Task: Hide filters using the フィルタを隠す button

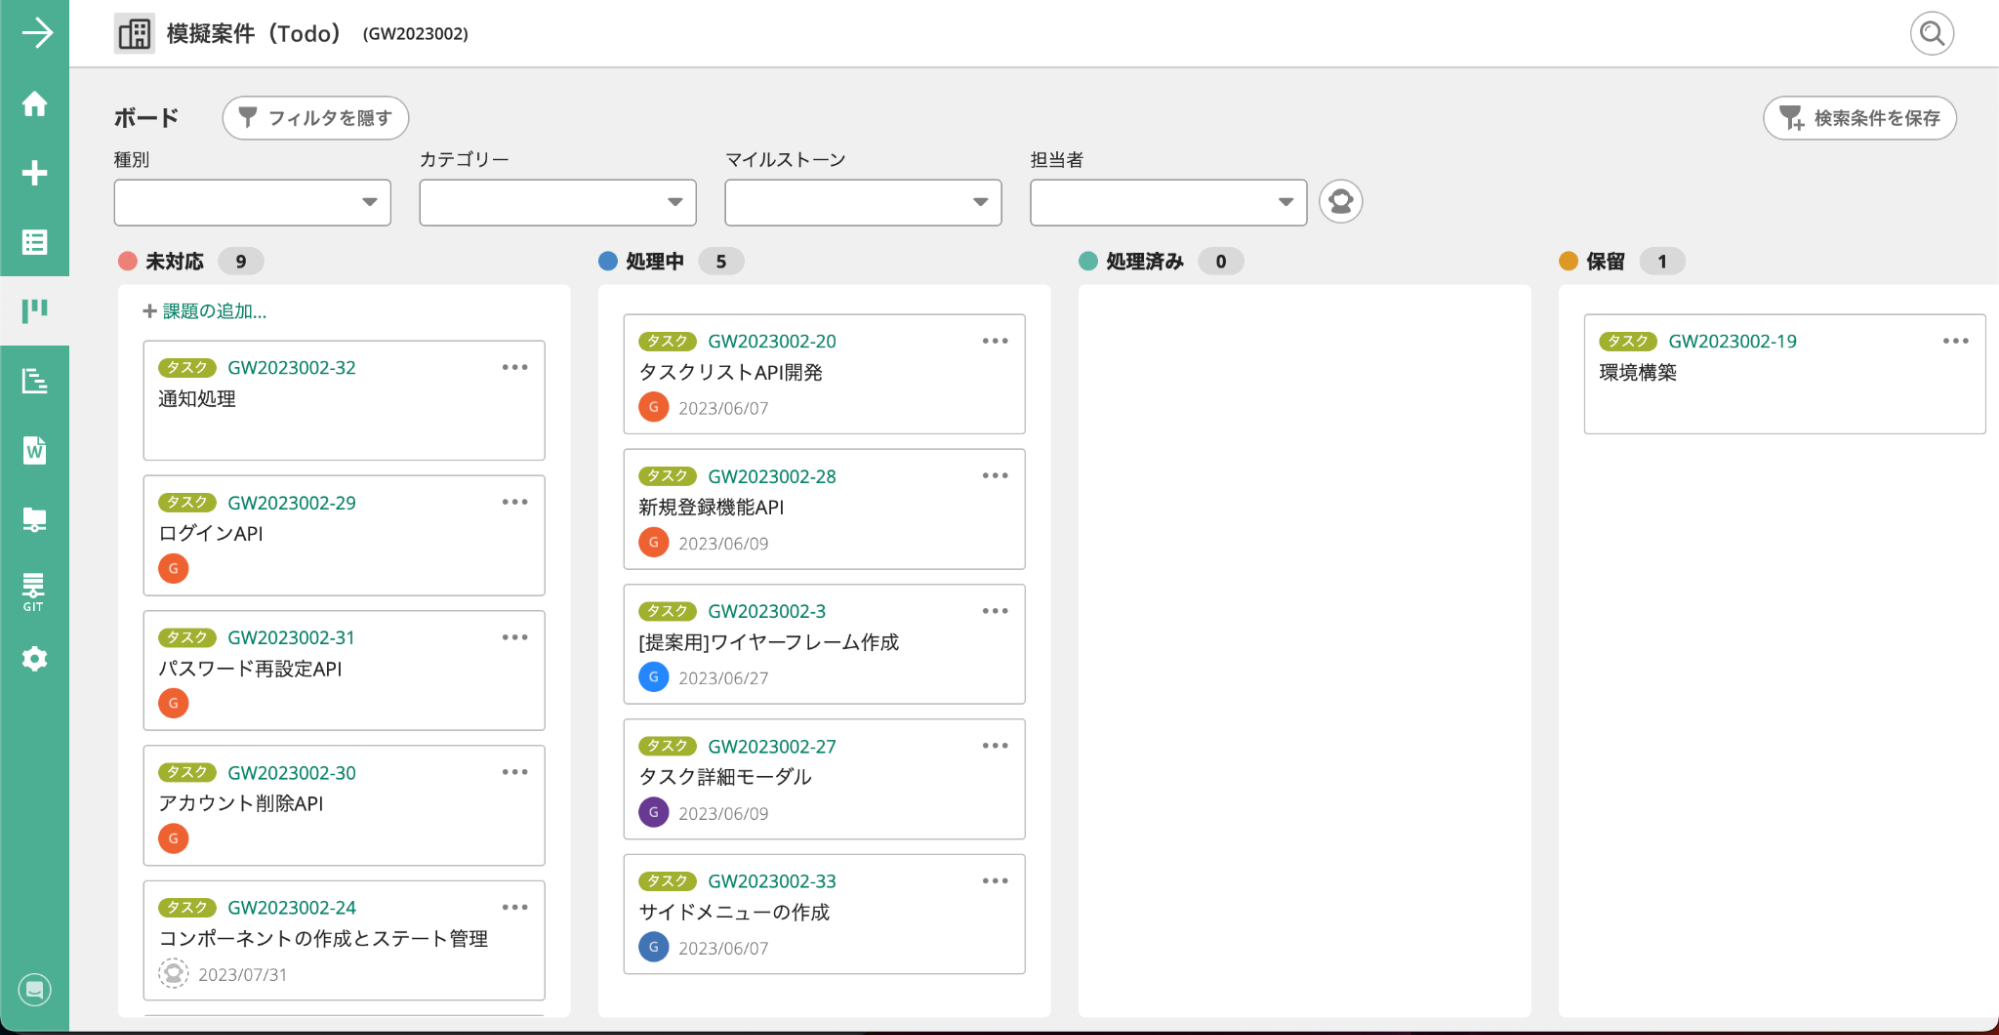Action: [x=314, y=118]
